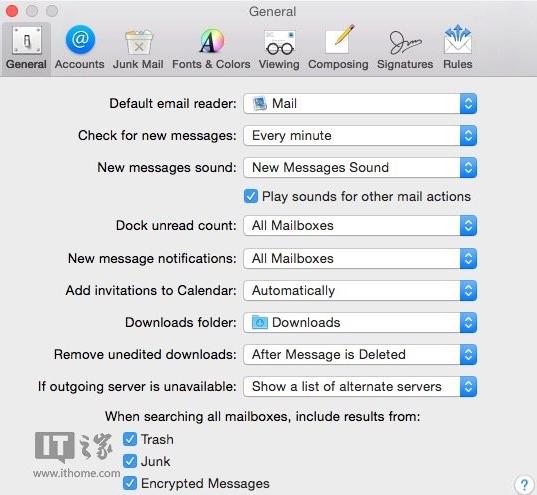Open the Check for new messages dropdown
The width and height of the screenshot is (537, 495).
(x=360, y=136)
